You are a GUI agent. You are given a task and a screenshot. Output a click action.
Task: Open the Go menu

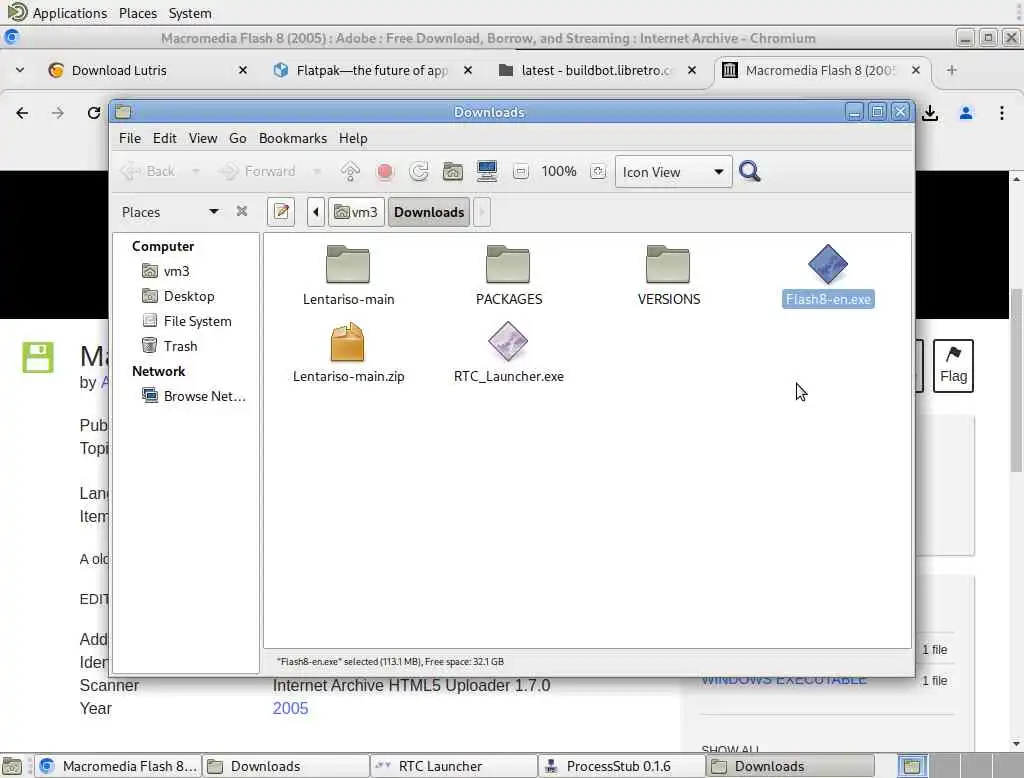tap(237, 138)
